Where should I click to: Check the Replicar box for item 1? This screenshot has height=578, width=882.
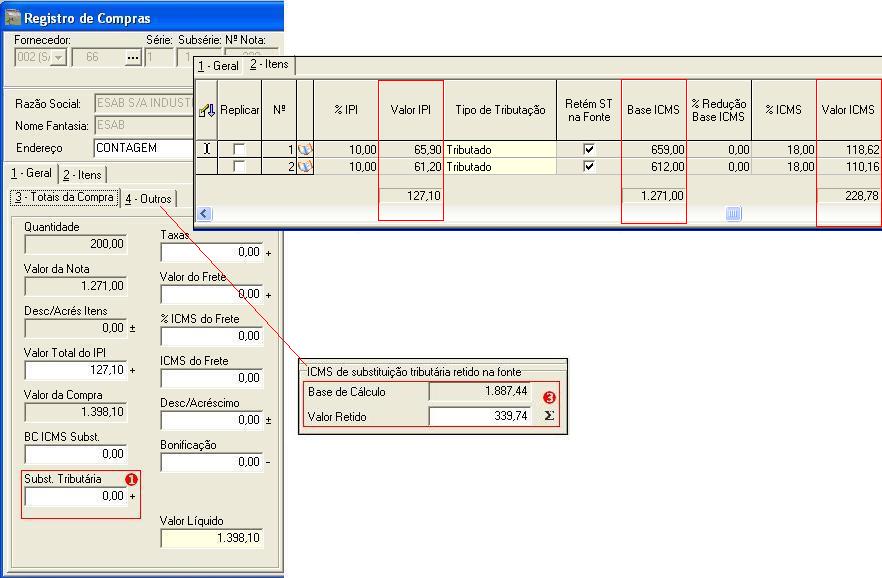tap(239, 150)
